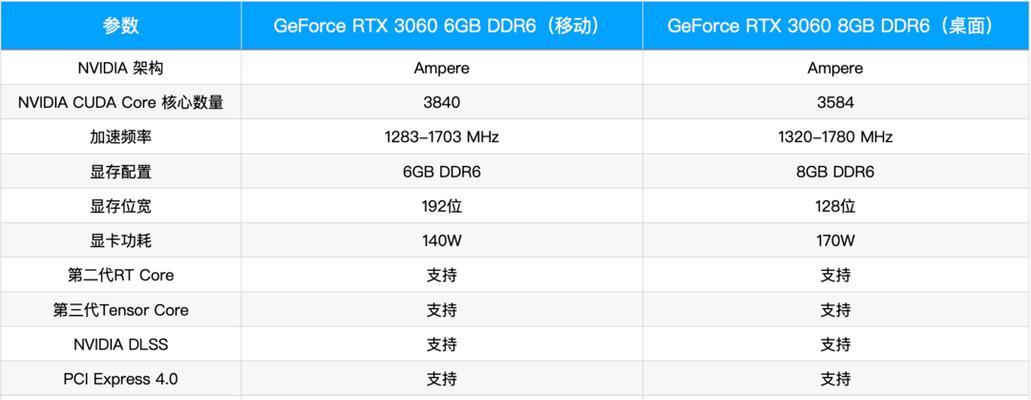Image resolution: width=1031 pixels, height=400 pixels.
Task: Select the 170W power cell
Action: click(x=835, y=241)
